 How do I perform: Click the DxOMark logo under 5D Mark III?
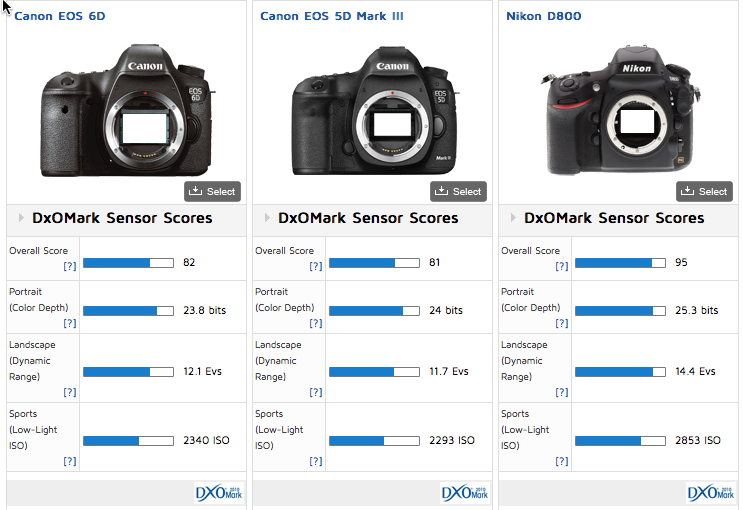pyautogui.click(x=465, y=493)
